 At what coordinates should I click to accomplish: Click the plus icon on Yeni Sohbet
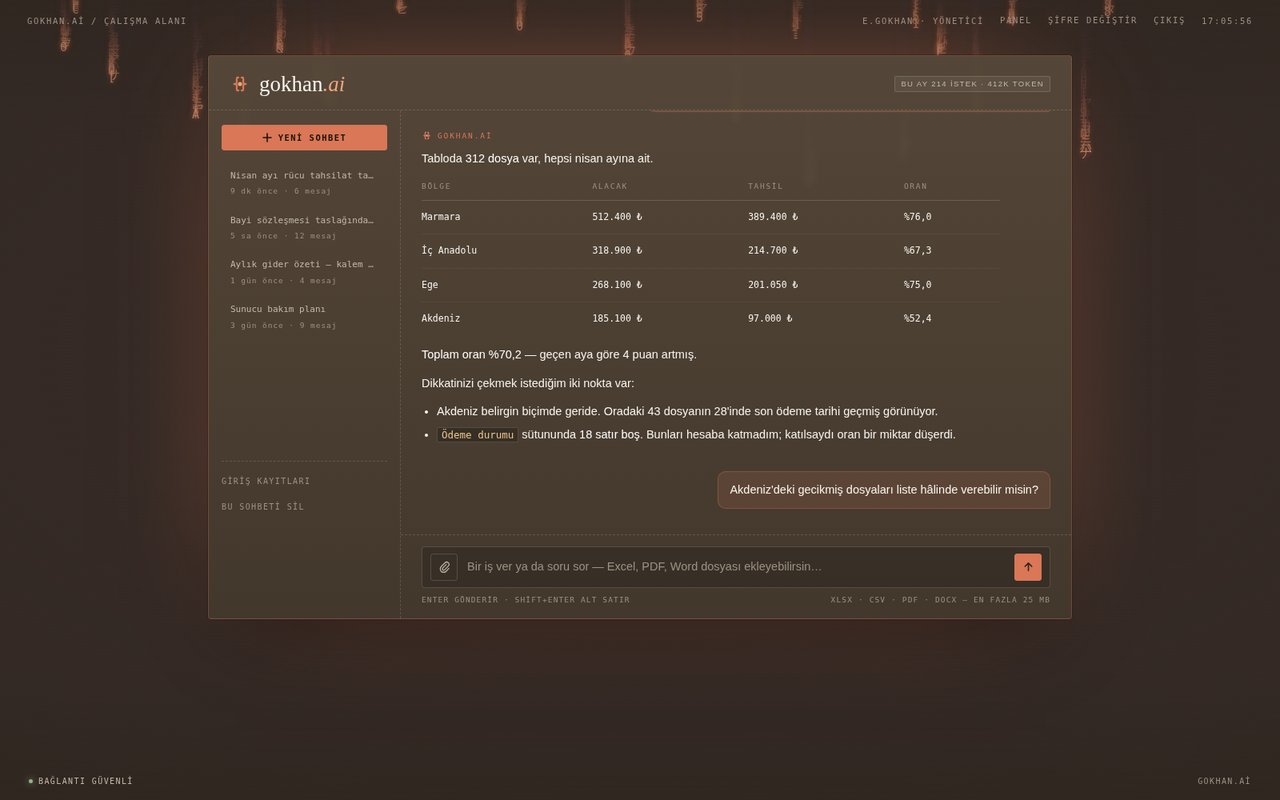pyautogui.click(x=267, y=138)
